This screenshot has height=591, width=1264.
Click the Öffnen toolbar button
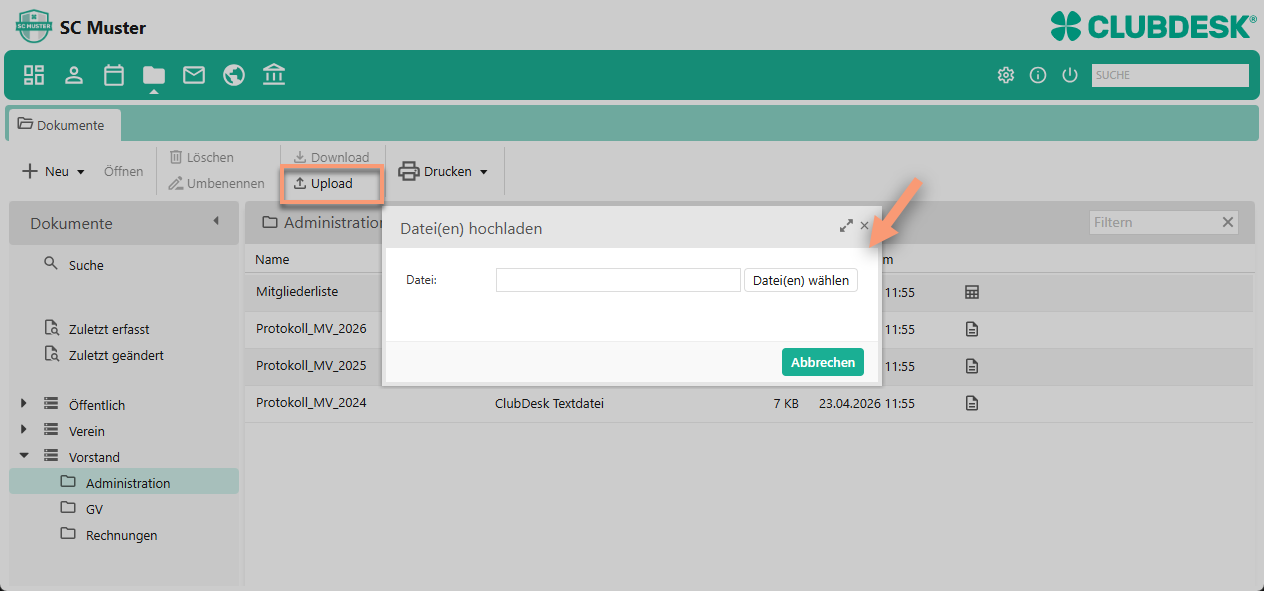click(123, 171)
